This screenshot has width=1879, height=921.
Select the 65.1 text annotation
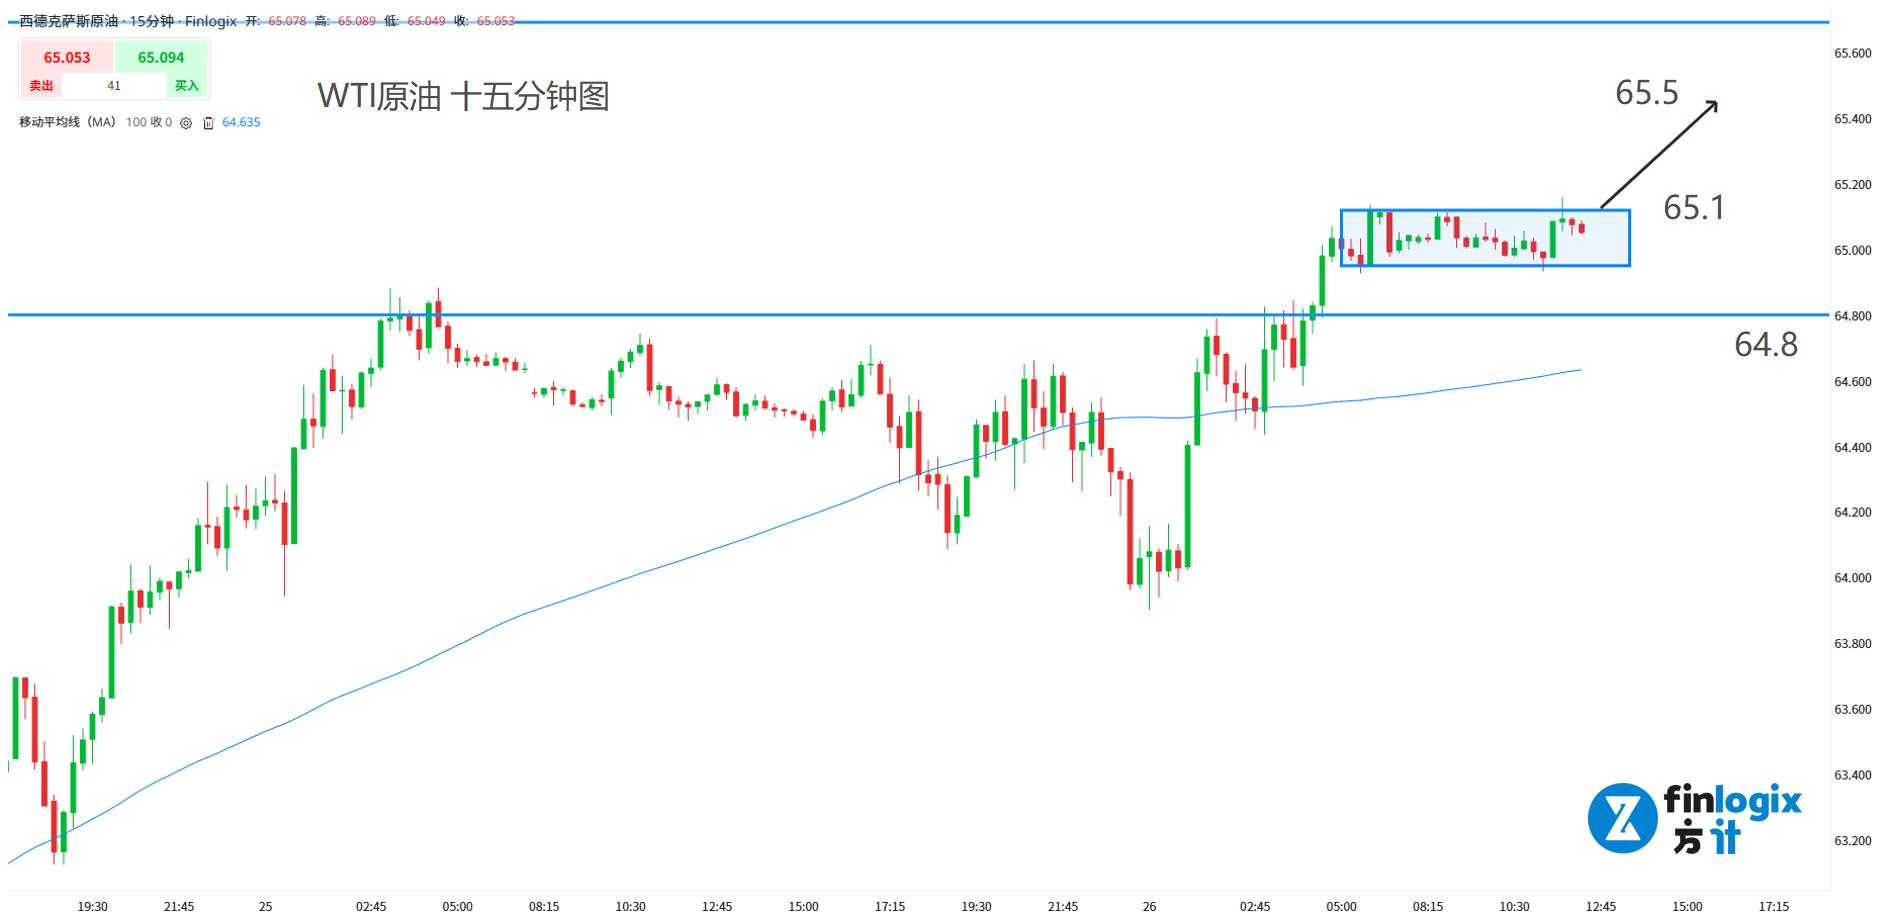coord(1693,207)
